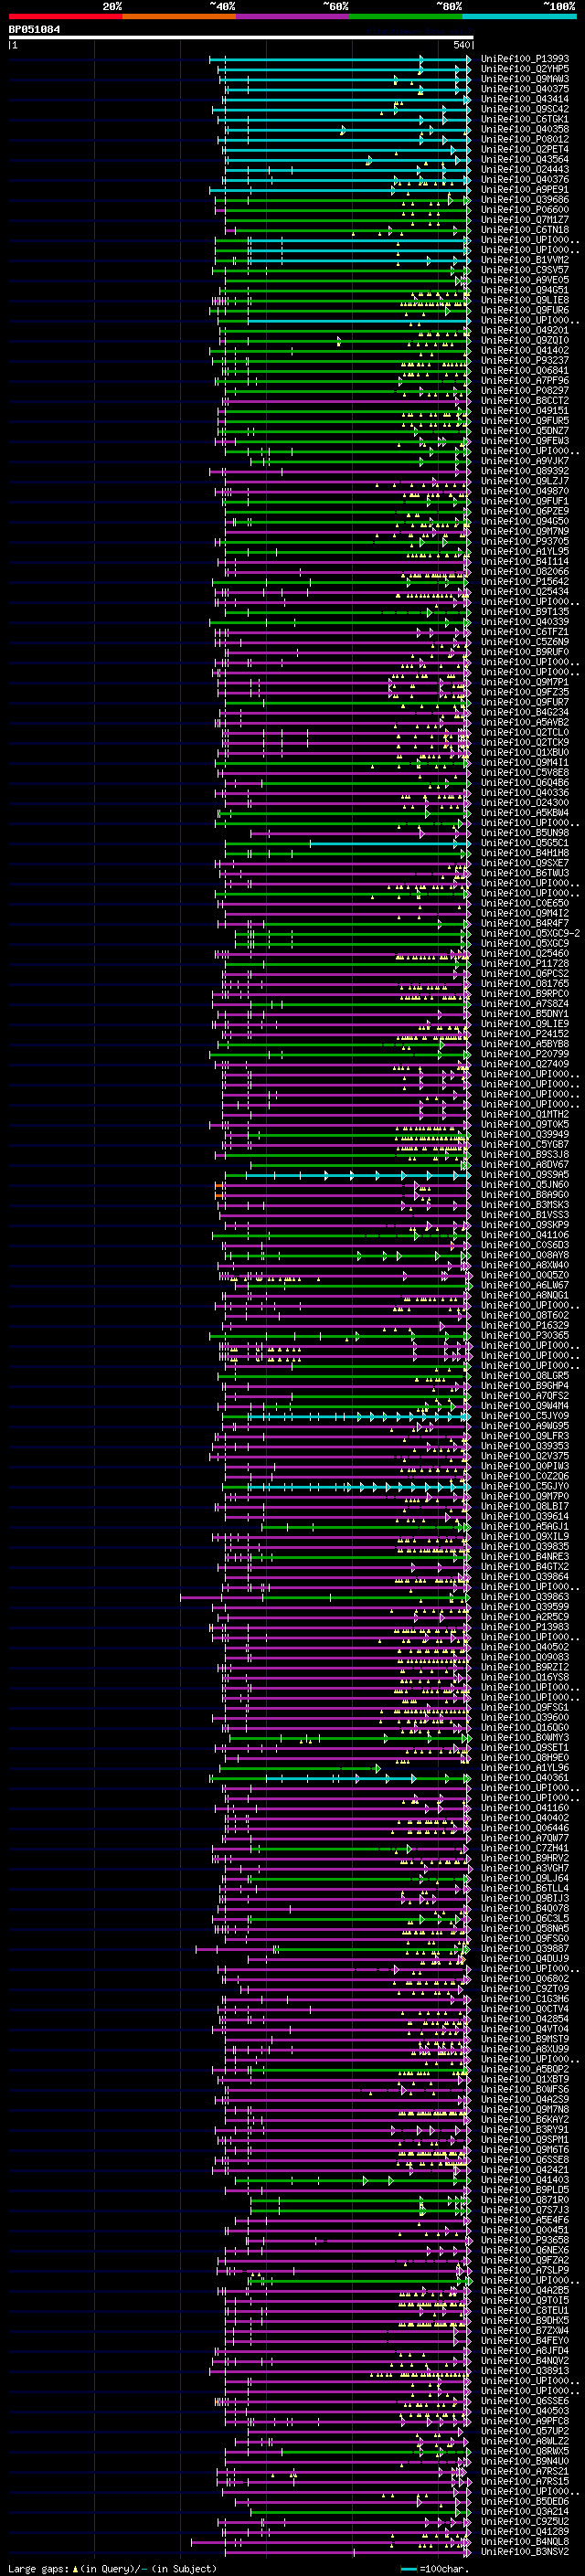This screenshot has height=2576, width=585.
Task: Select hit label UniRef100_Q7M1Z7
Action: pos(525,220)
